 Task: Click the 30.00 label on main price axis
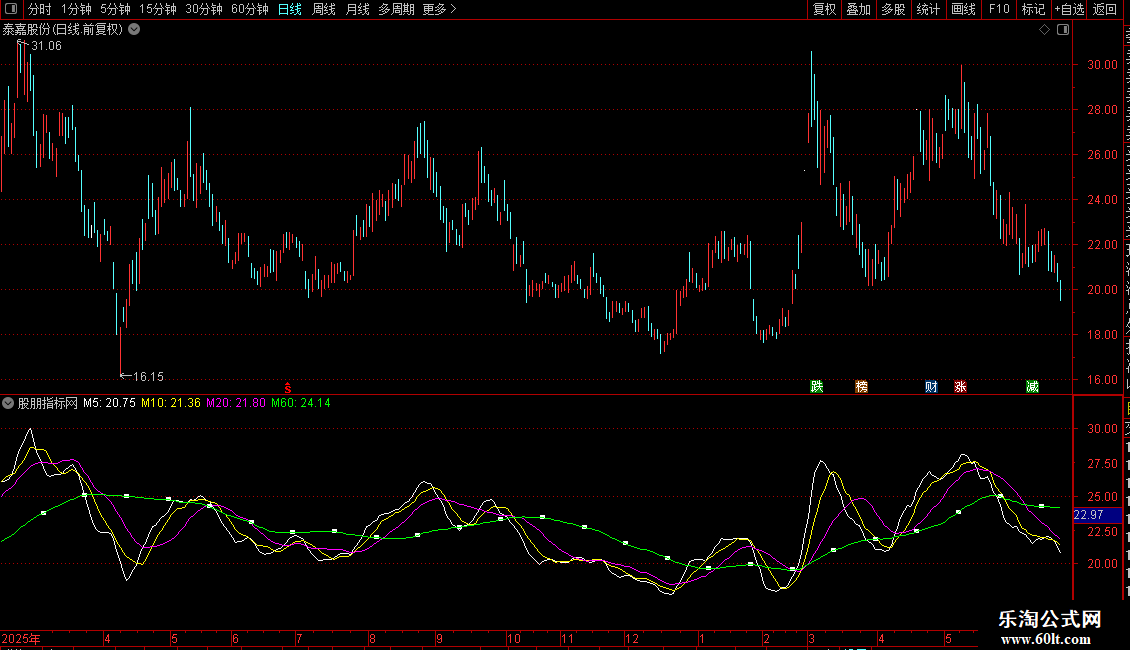pyautogui.click(x=1102, y=64)
